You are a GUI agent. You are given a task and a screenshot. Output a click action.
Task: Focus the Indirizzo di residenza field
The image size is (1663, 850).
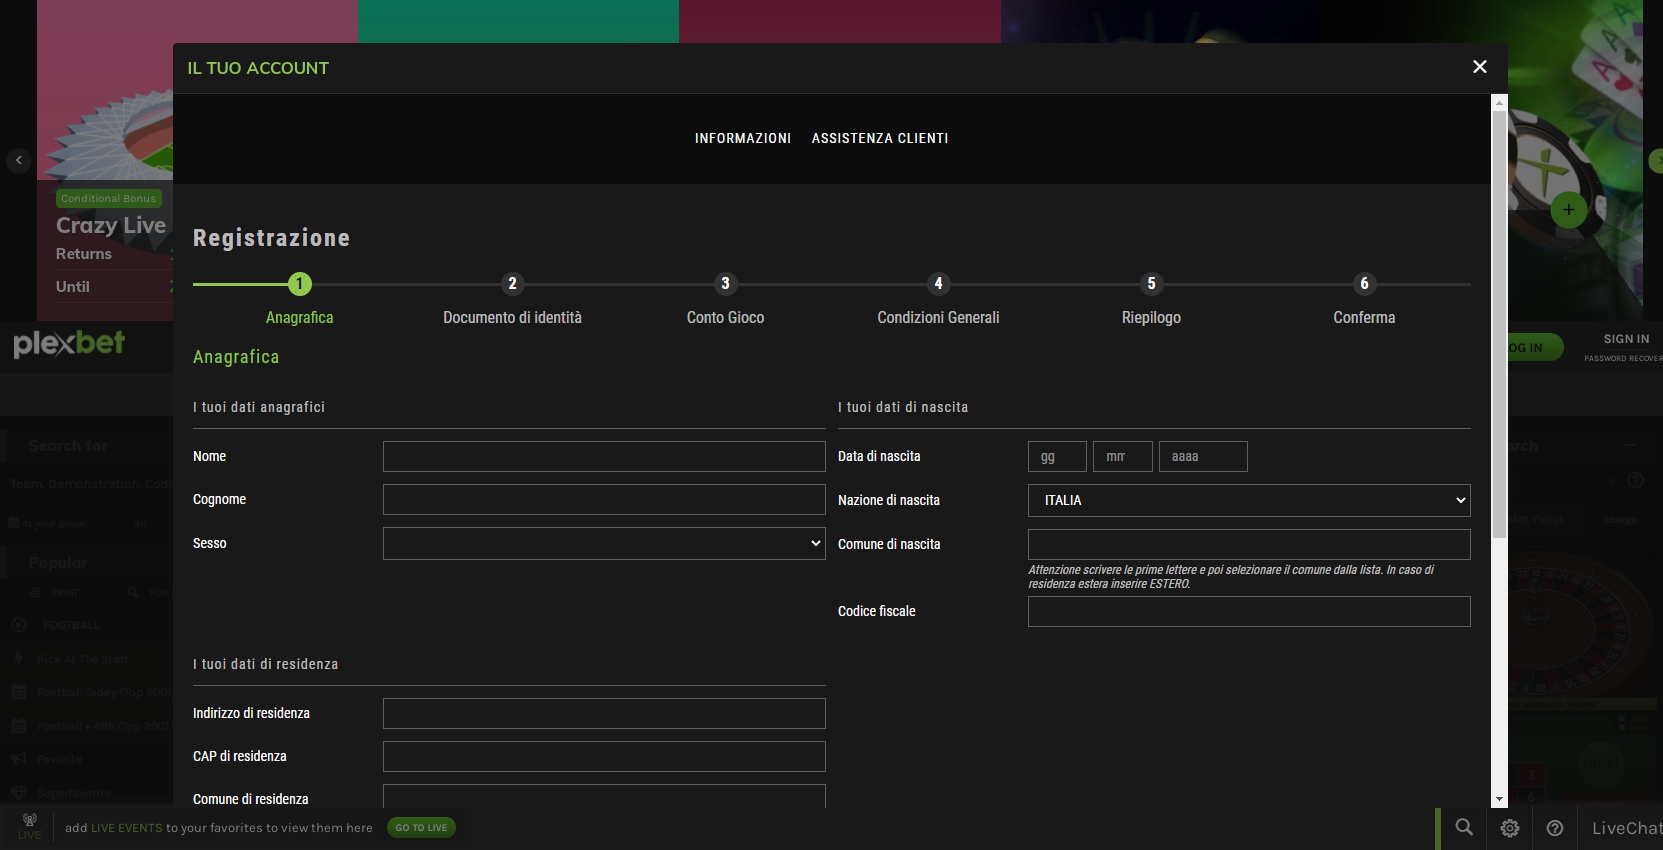pyautogui.click(x=604, y=713)
